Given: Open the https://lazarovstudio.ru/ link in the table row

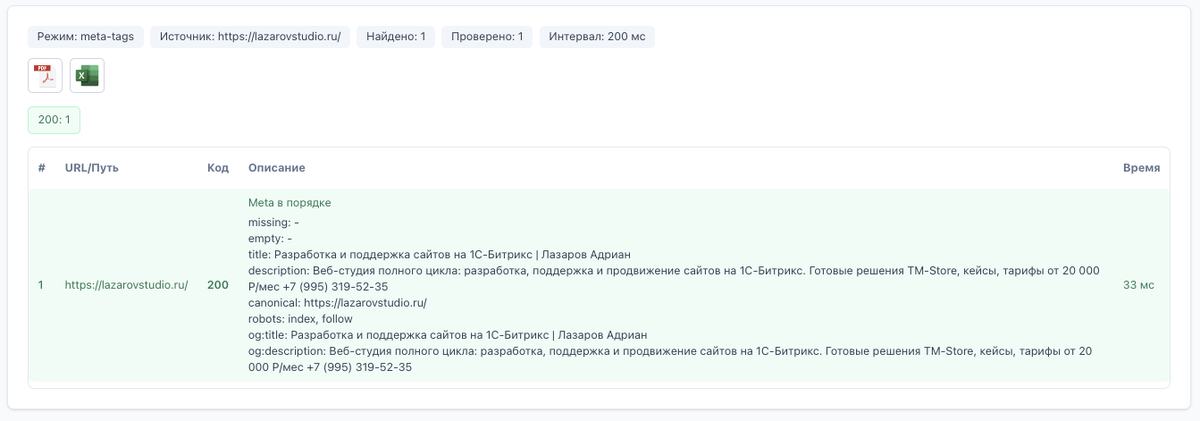Looking at the screenshot, I should coord(126,285).
